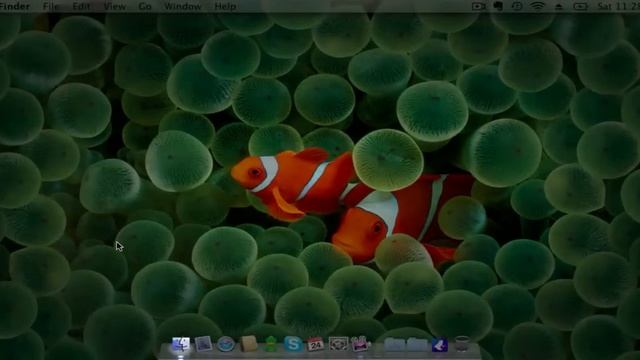This screenshot has height=360, width=640.
Task: Launch the iCal calendar icon showing 24
Action: (316, 344)
